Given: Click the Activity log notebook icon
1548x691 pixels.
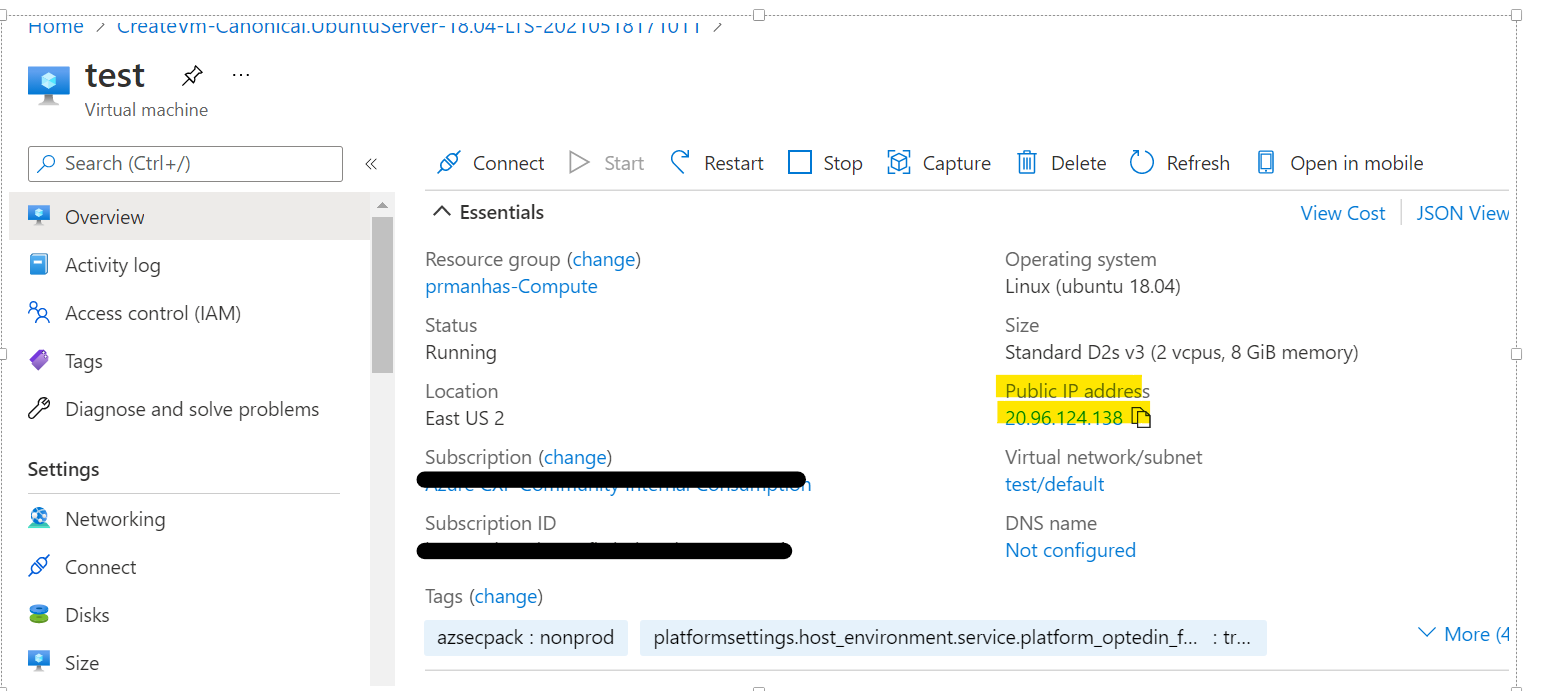Looking at the screenshot, I should click(39, 265).
